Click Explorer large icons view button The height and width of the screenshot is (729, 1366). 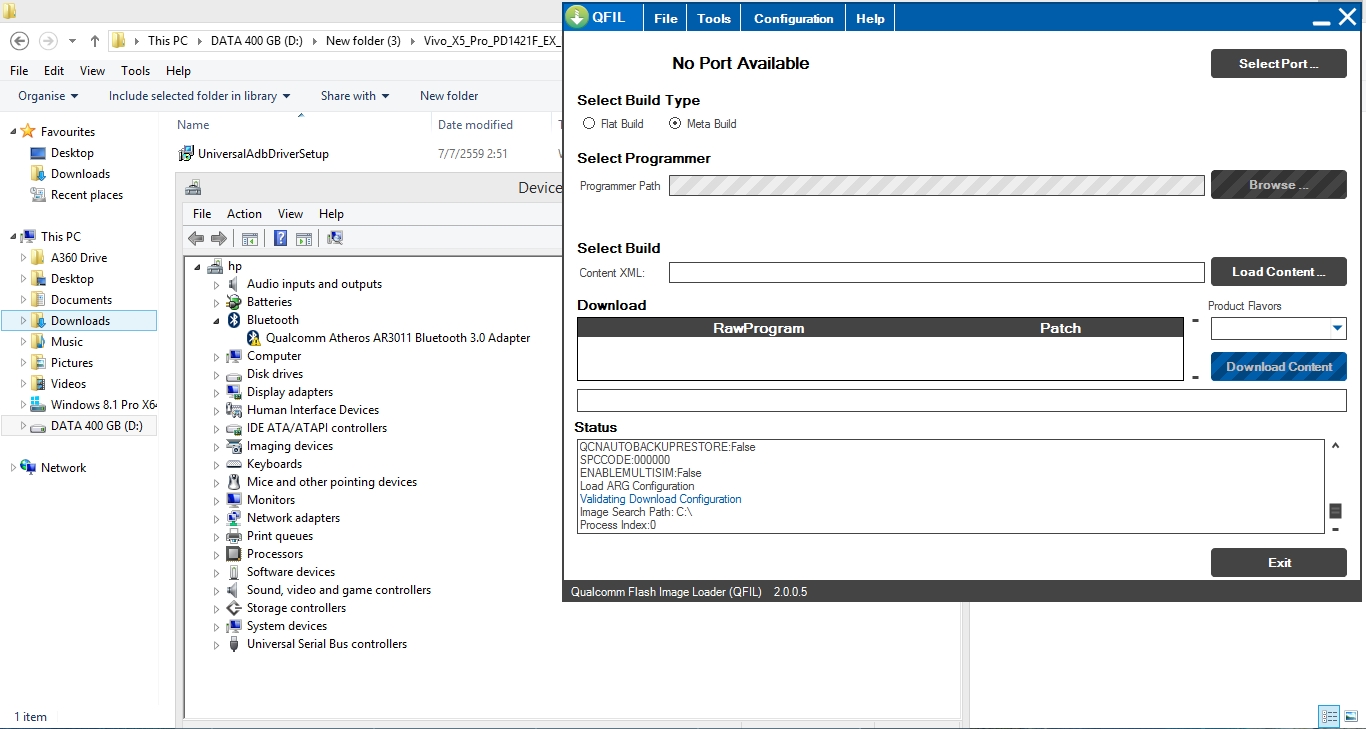pos(1351,716)
